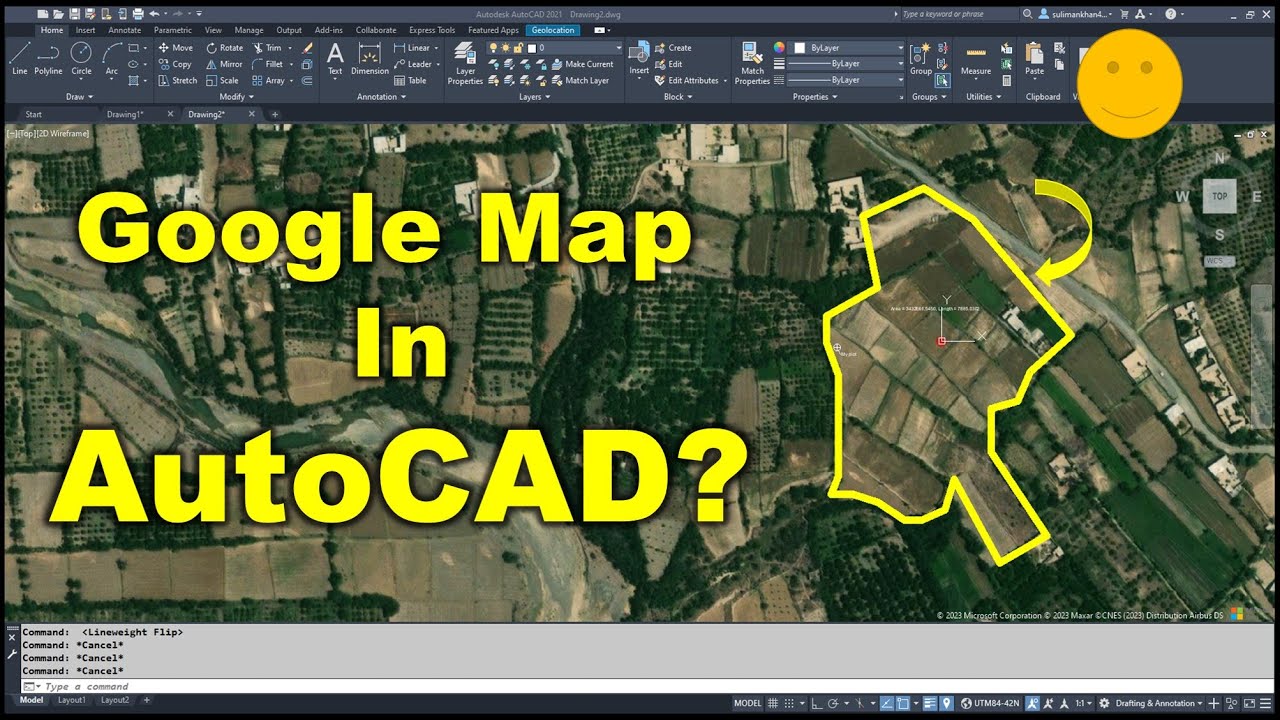Activate the Fillet command
Viewport: 1280px width, 720px height.
pyautogui.click(x=267, y=64)
